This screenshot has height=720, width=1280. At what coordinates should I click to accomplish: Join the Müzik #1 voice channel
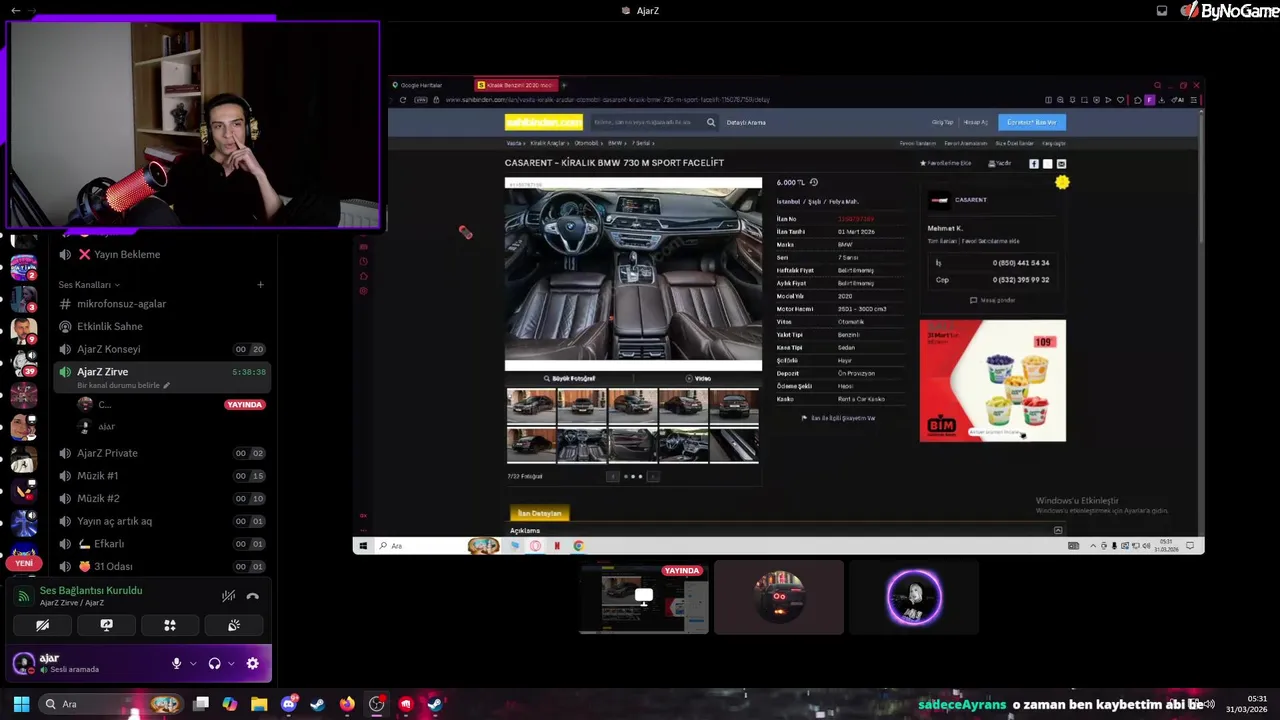(x=162, y=476)
